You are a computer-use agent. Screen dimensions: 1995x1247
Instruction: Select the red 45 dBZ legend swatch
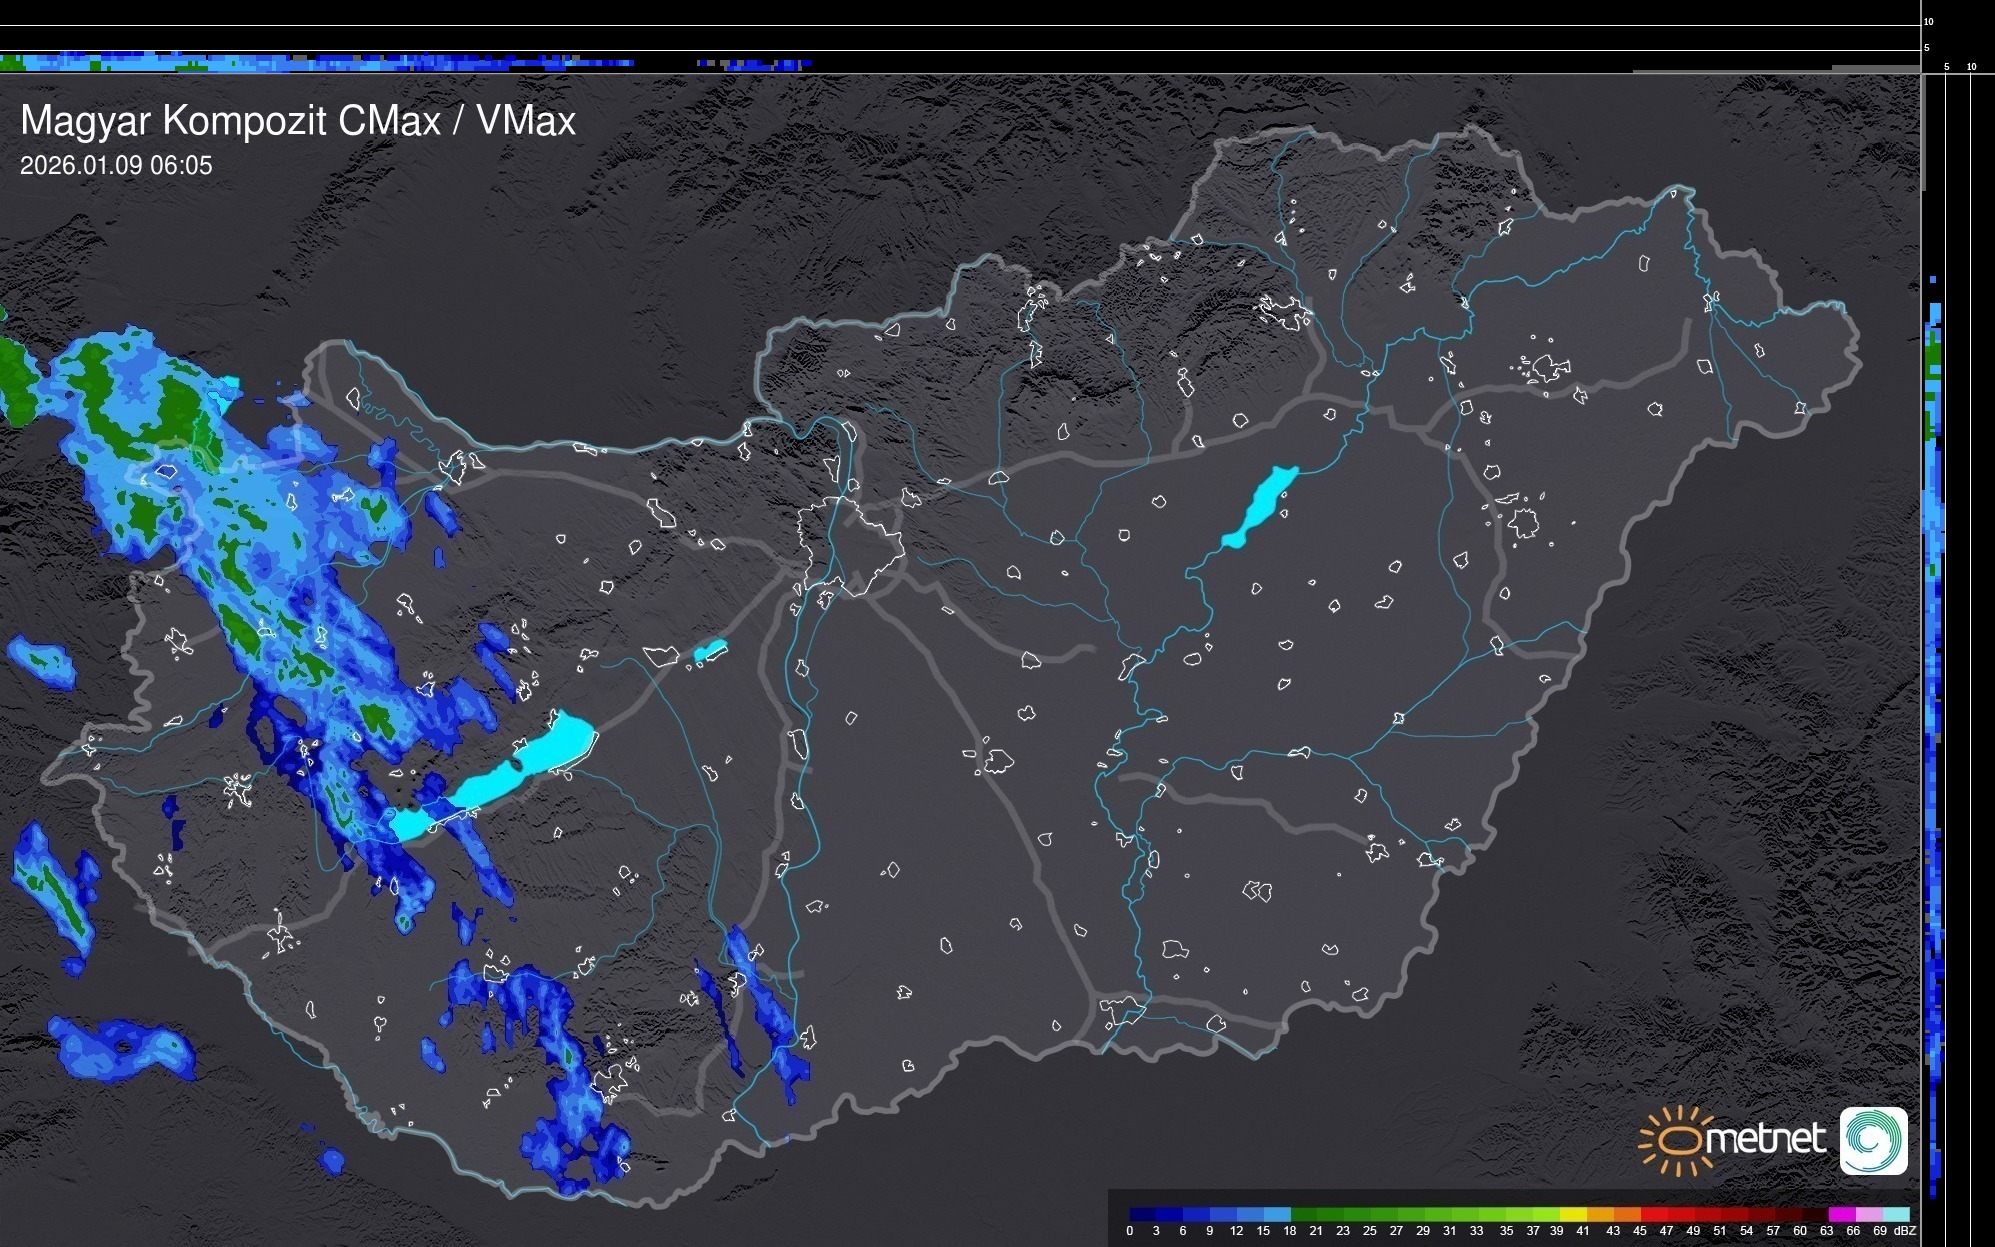point(1654,1214)
